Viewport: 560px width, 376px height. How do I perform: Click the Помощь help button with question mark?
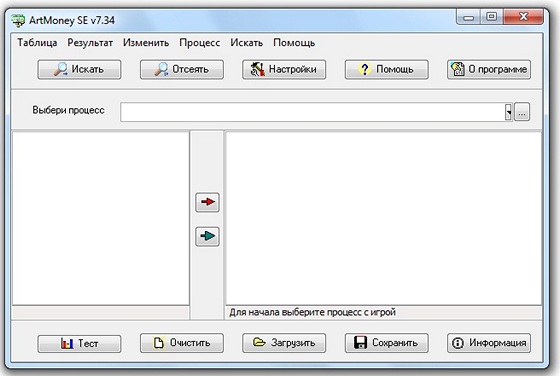(x=386, y=69)
